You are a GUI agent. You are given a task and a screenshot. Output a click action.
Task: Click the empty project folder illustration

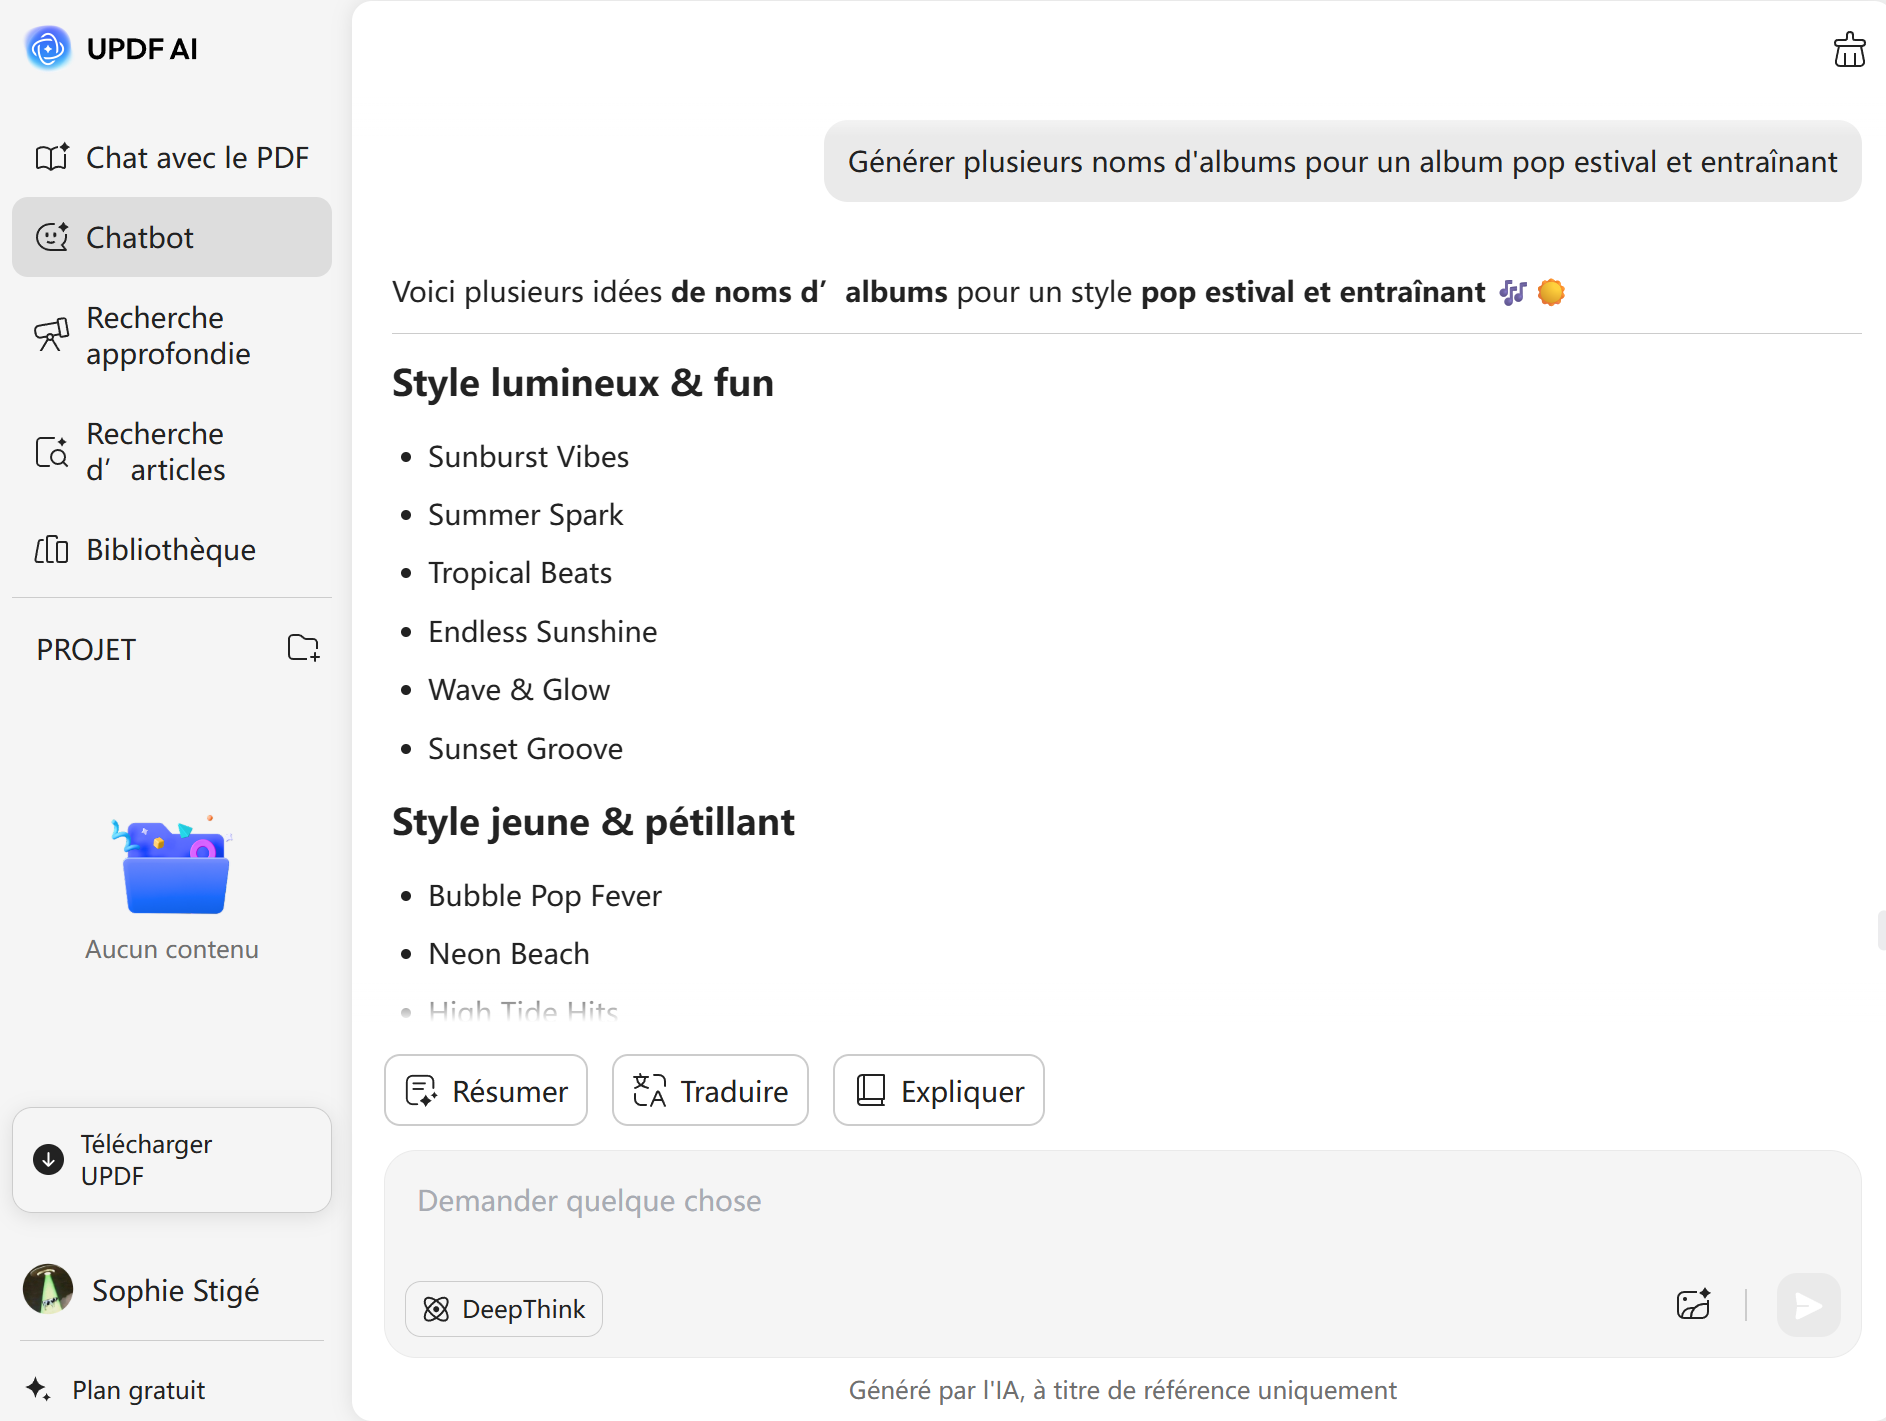(x=175, y=866)
